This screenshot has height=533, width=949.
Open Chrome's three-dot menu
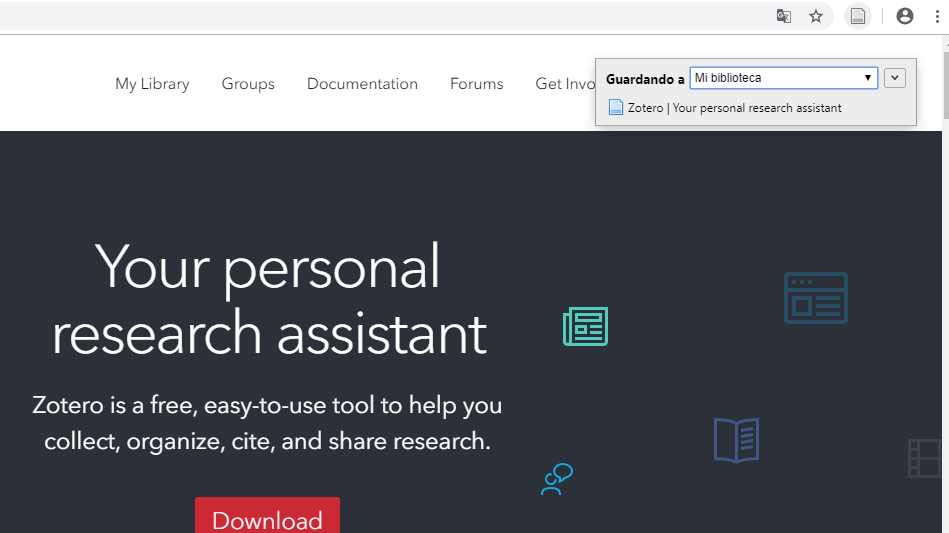coord(937,16)
